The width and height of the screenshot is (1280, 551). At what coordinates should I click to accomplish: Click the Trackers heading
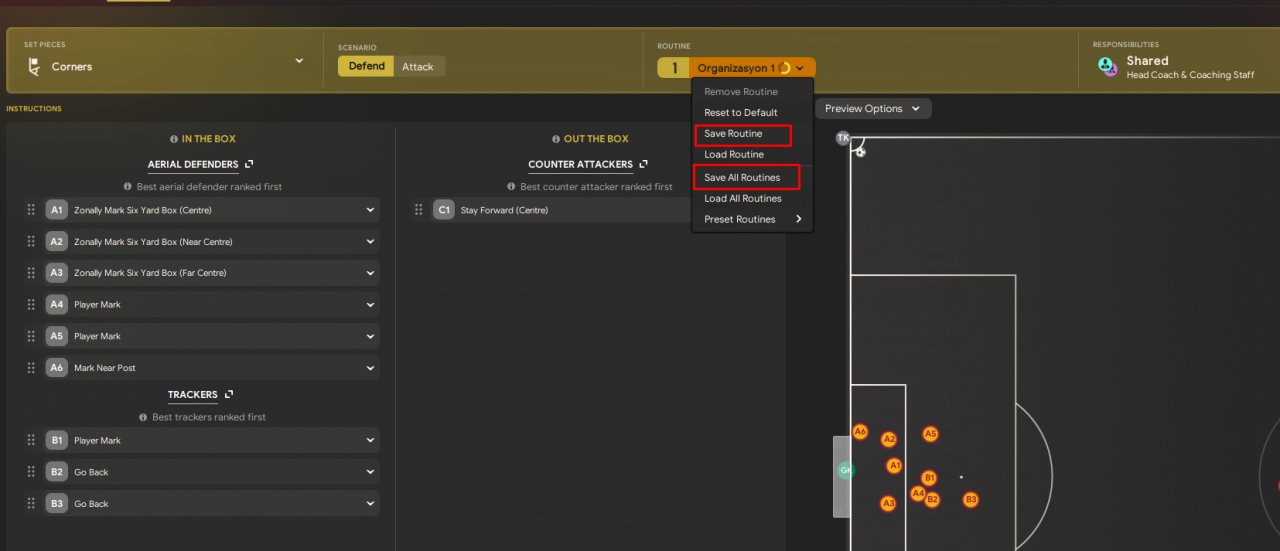[x=193, y=394]
